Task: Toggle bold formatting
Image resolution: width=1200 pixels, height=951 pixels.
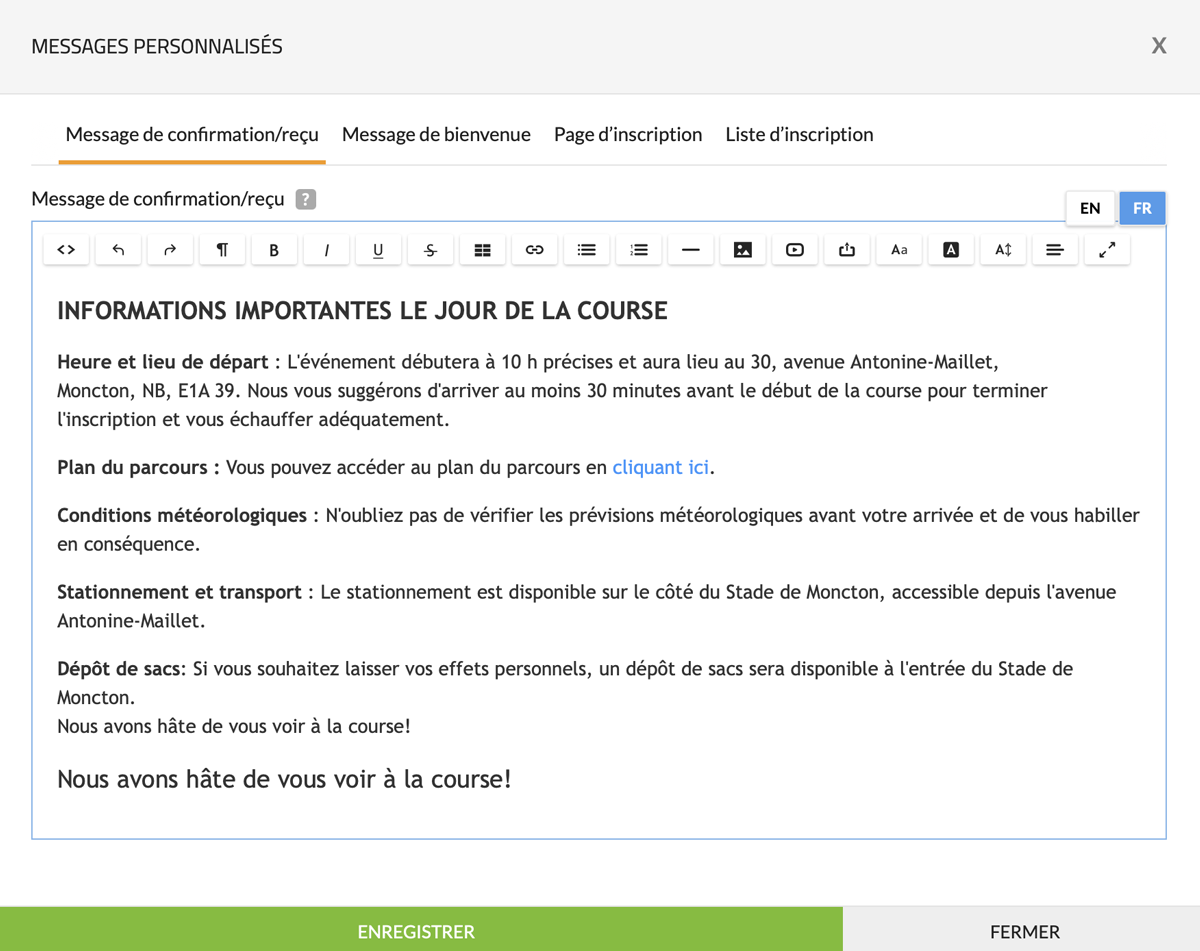Action: pyautogui.click(x=274, y=250)
